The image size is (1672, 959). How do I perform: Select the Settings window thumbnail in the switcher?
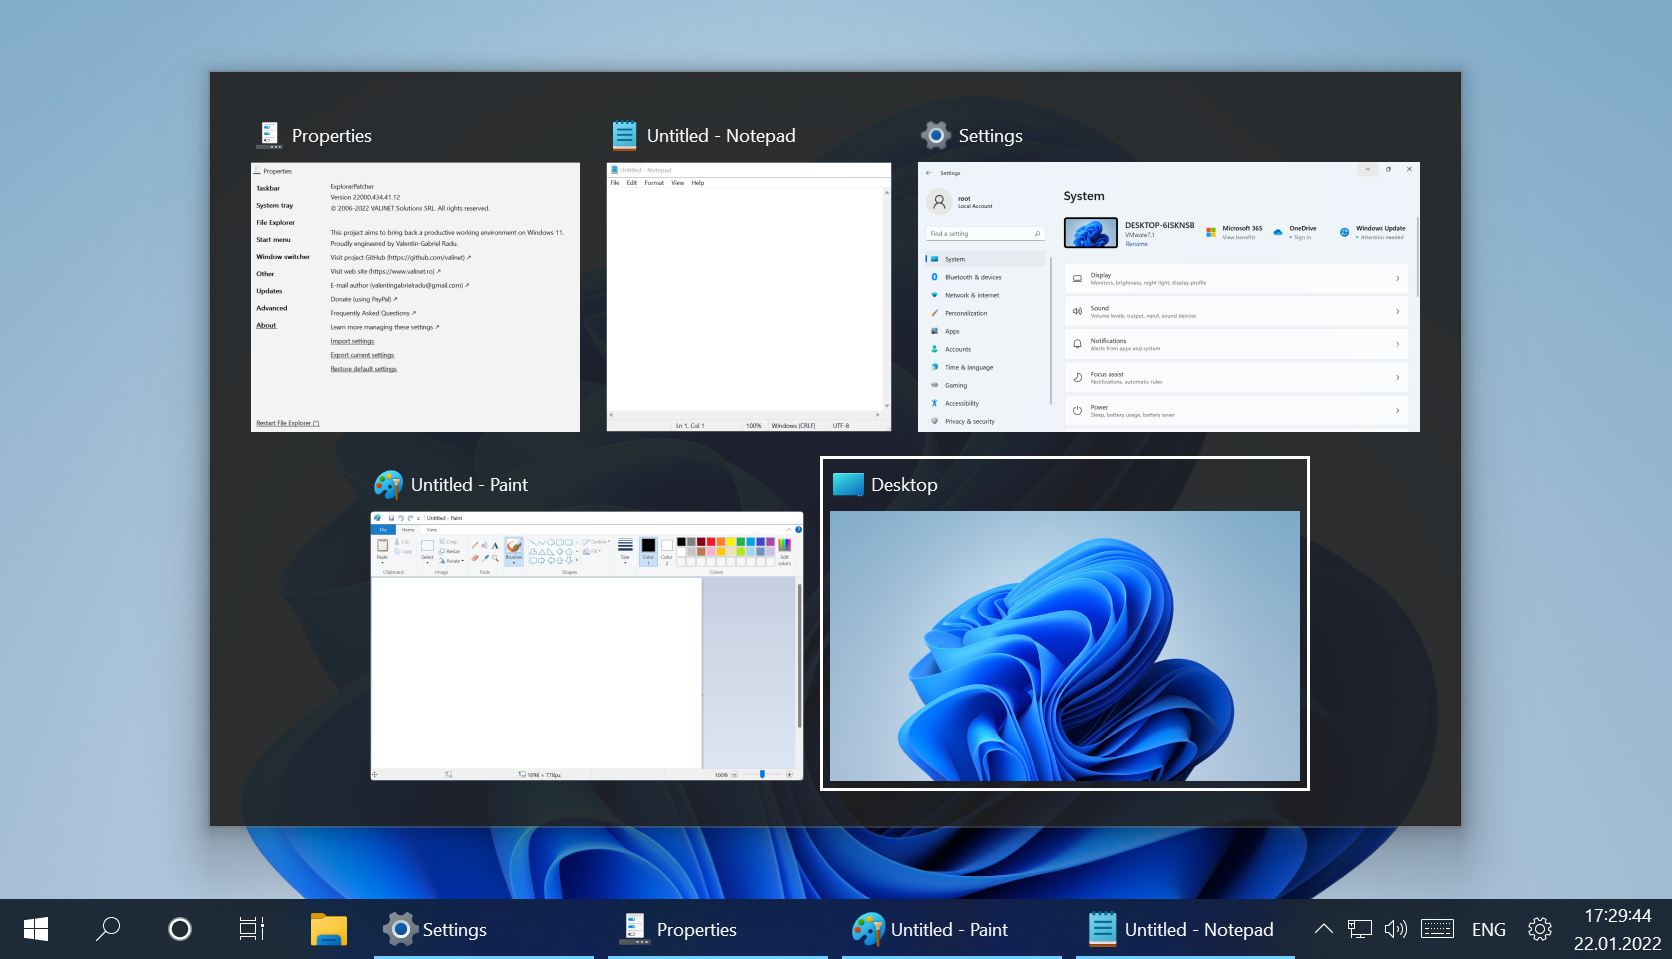[1168, 297]
